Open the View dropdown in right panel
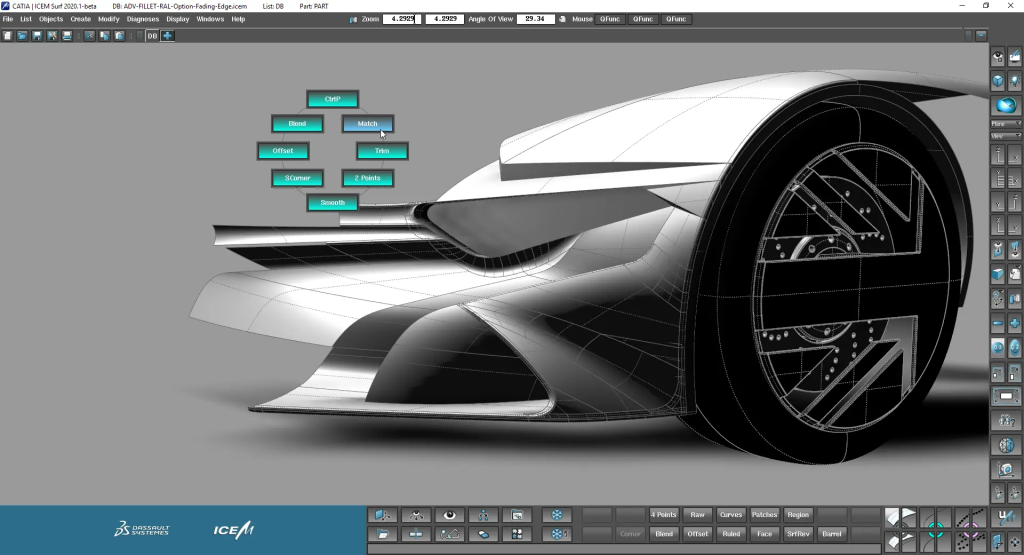This screenshot has height=555, width=1024. 1004,135
